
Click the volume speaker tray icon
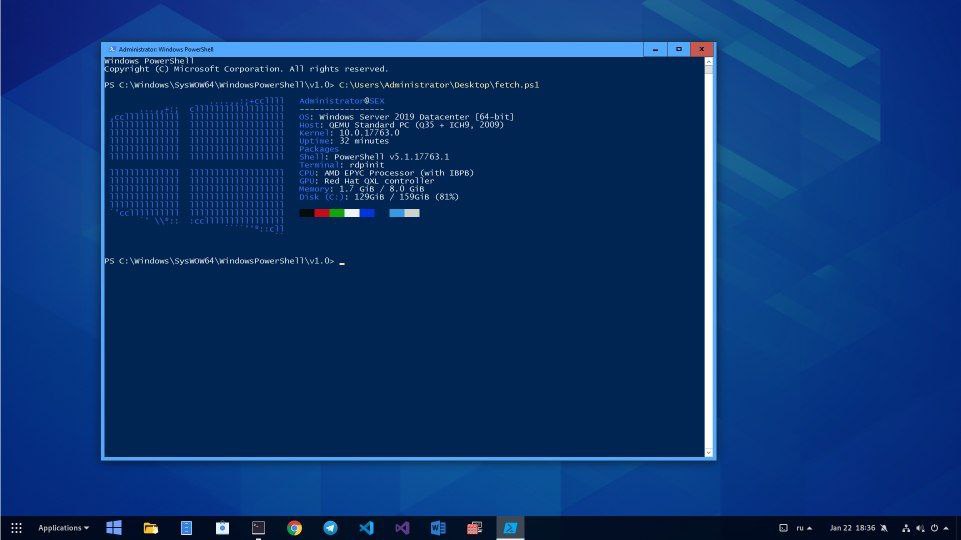[920, 528]
